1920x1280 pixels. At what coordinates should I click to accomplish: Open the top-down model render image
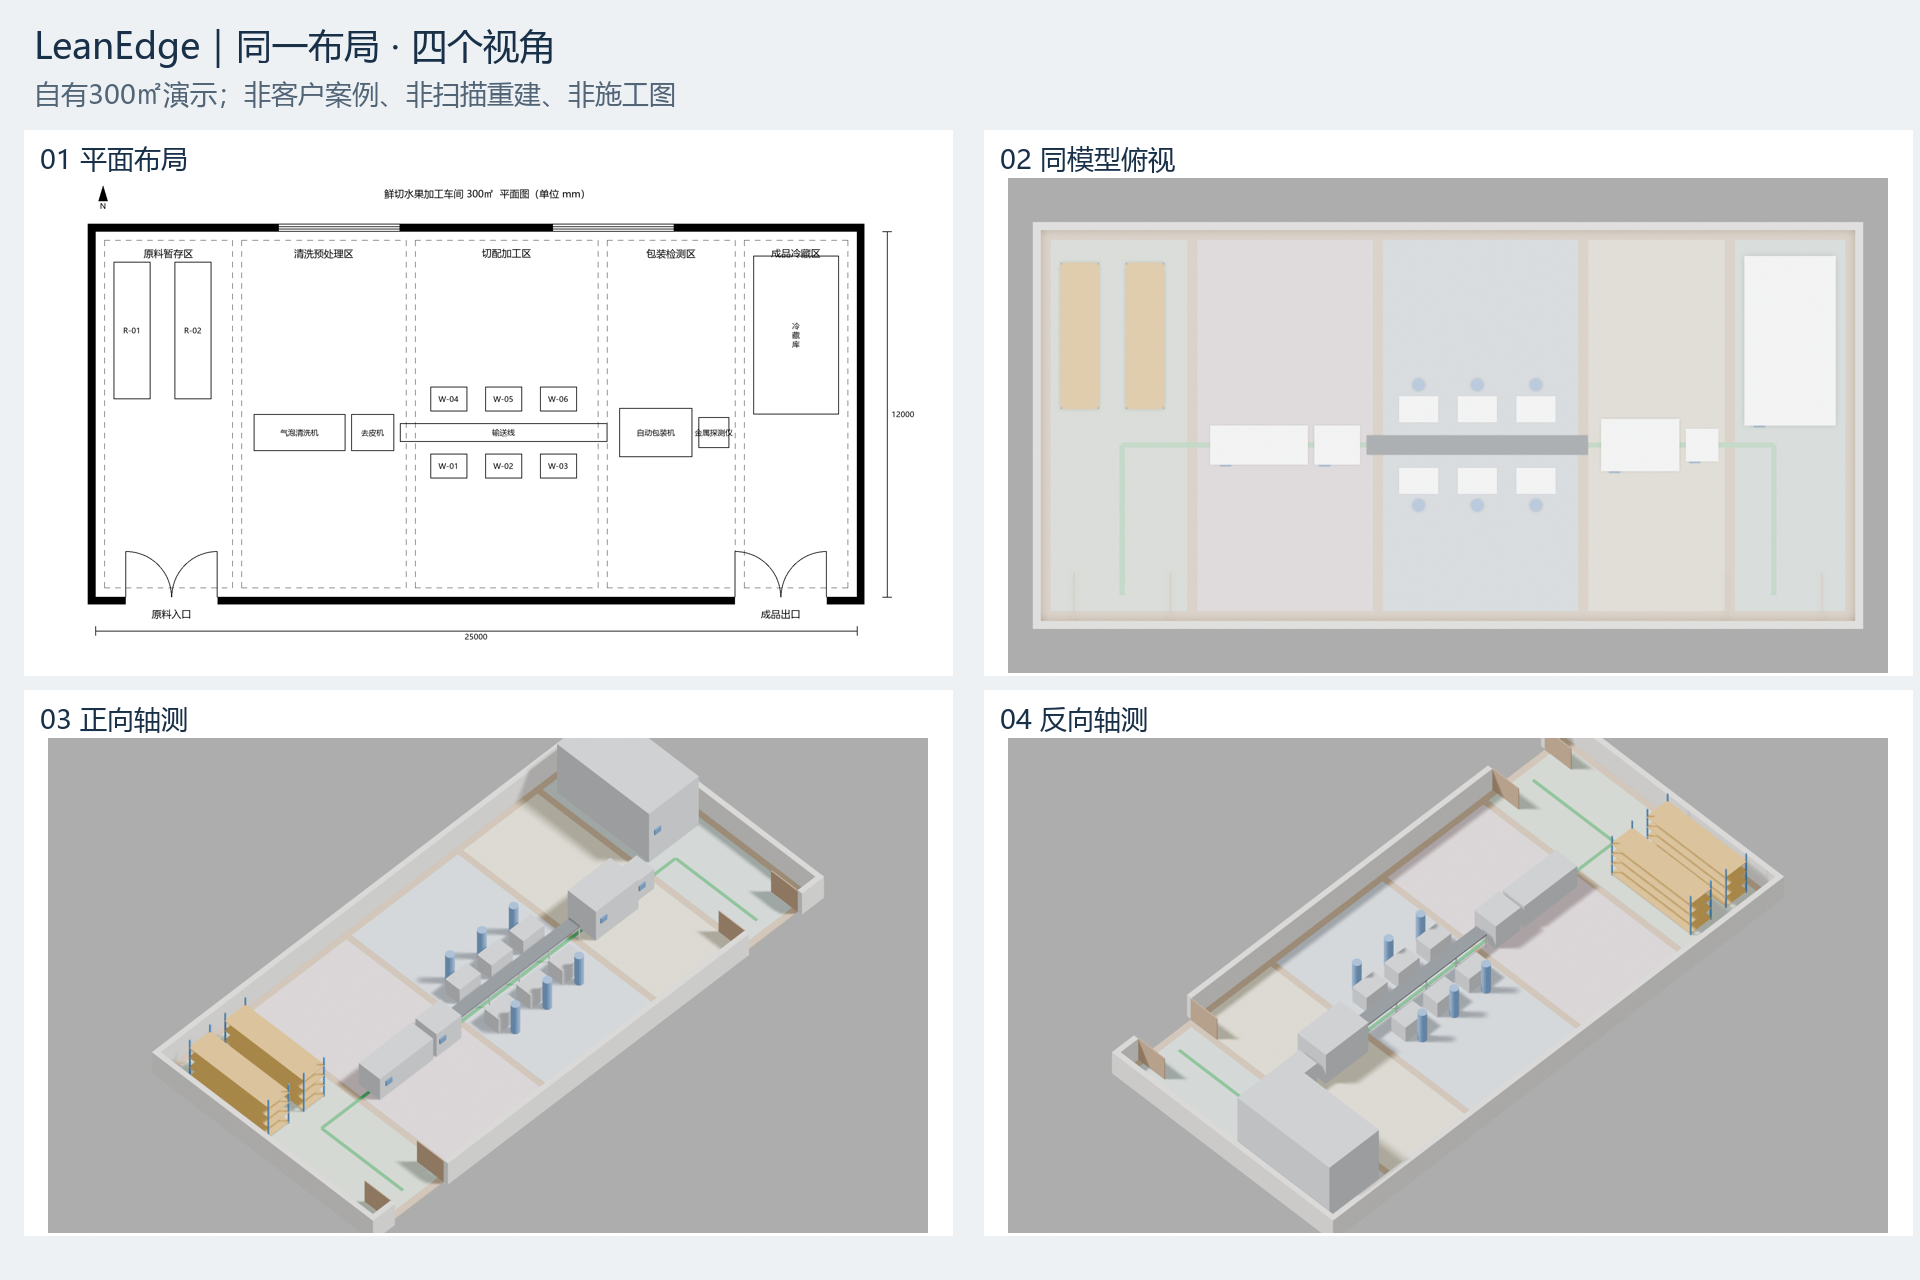(1448, 425)
